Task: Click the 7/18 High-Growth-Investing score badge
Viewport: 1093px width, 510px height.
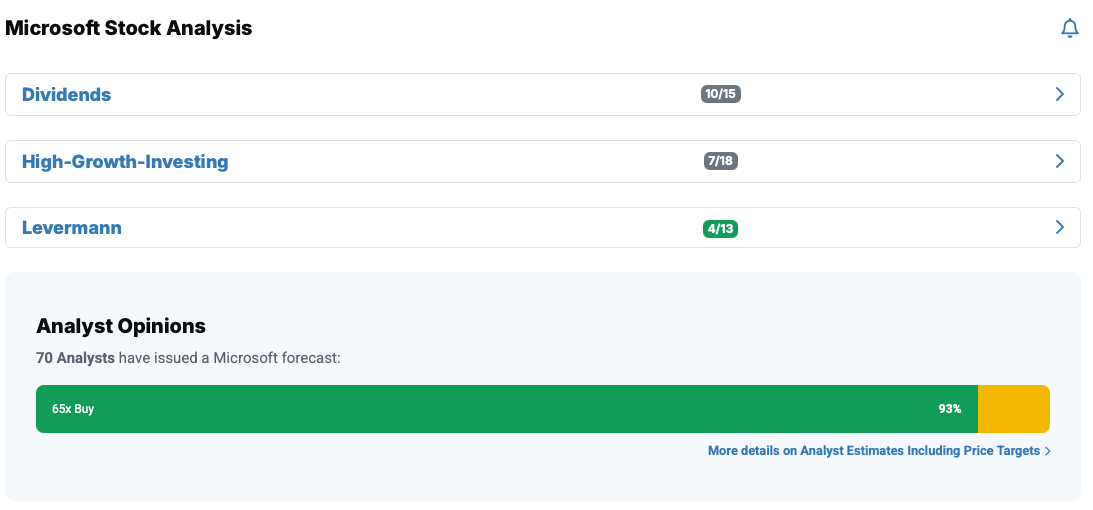Action: pyautogui.click(x=721, y=161)
